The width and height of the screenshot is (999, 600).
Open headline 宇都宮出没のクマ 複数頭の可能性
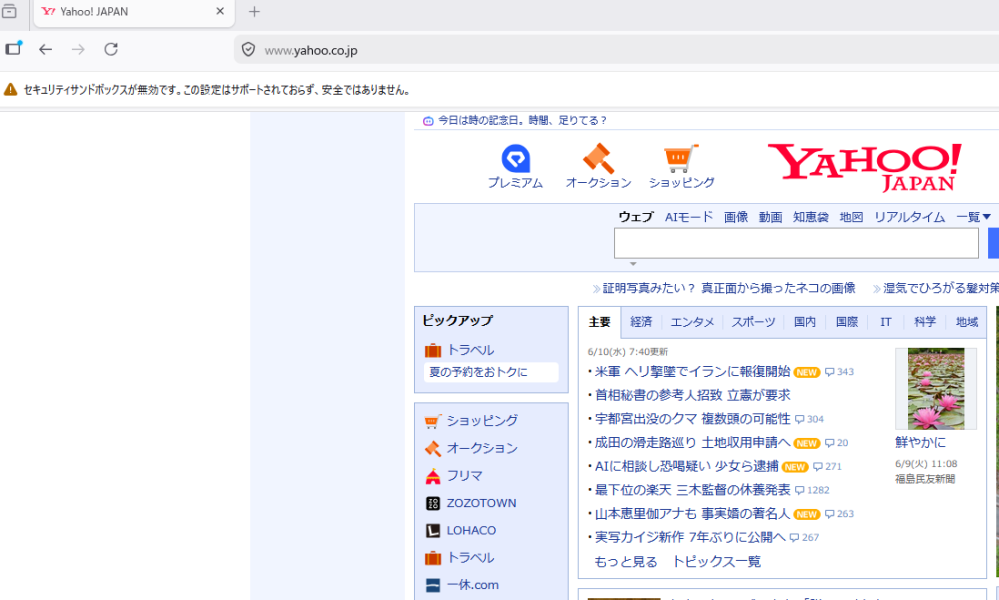(x=693, y=418)
